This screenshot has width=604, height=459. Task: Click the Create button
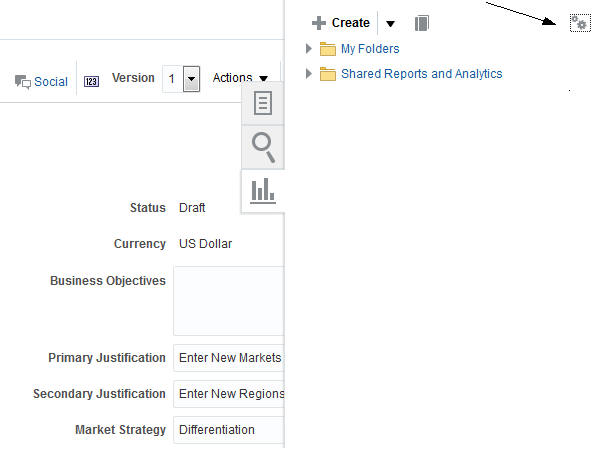[x=341, y=23]
